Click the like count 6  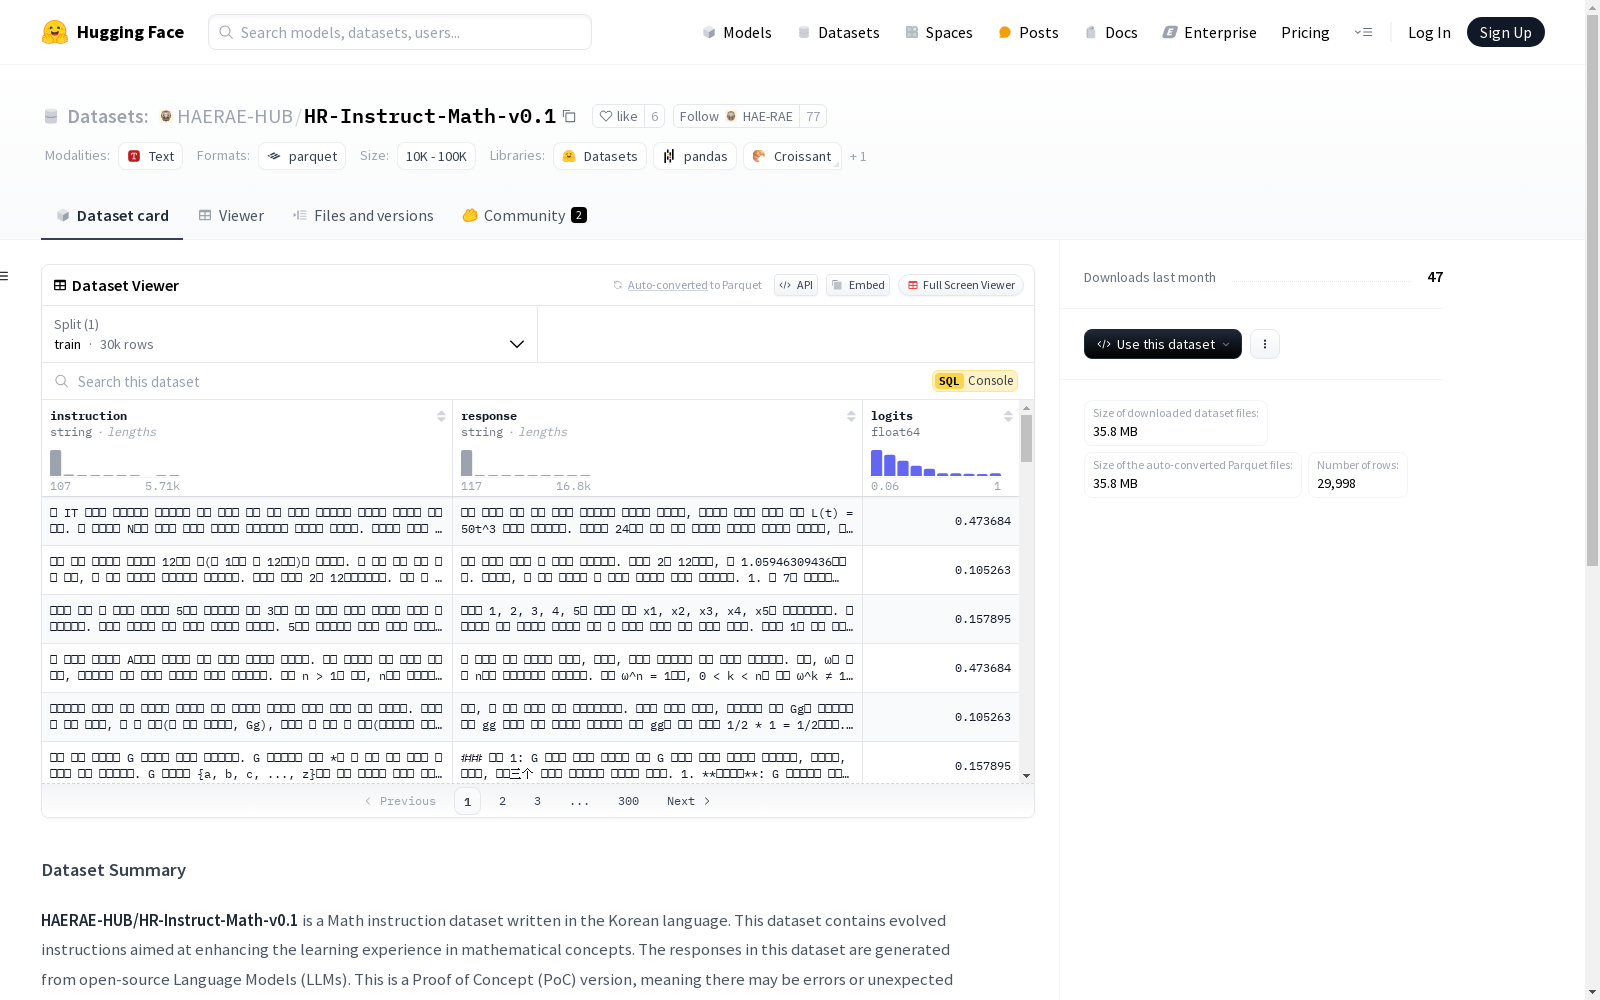coord(654,116)
